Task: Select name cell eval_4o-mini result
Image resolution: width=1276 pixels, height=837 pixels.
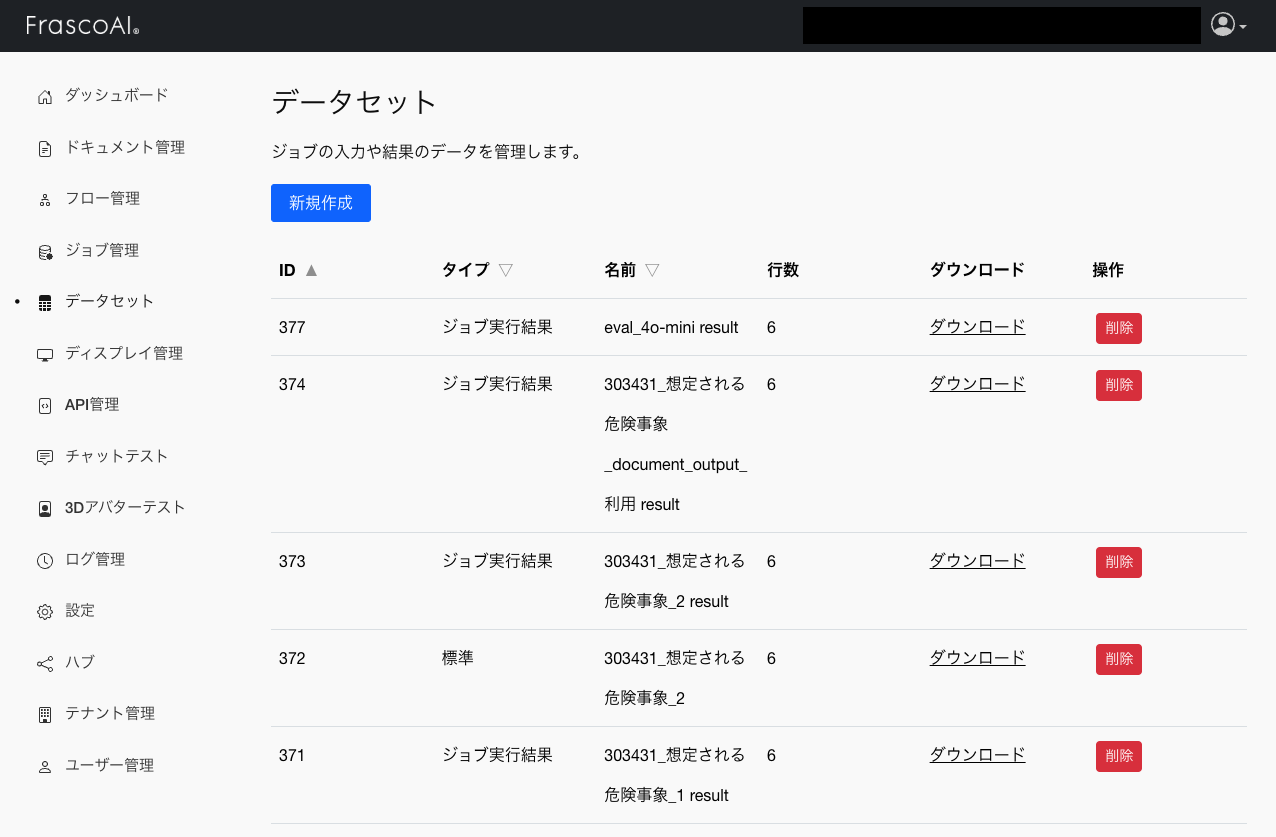Action: click(671, 327)
